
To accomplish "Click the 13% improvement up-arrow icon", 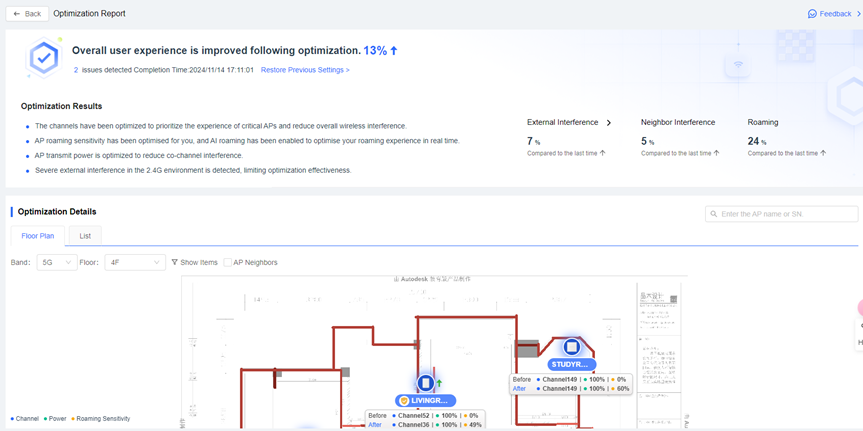I will click(x=394, y=50).
